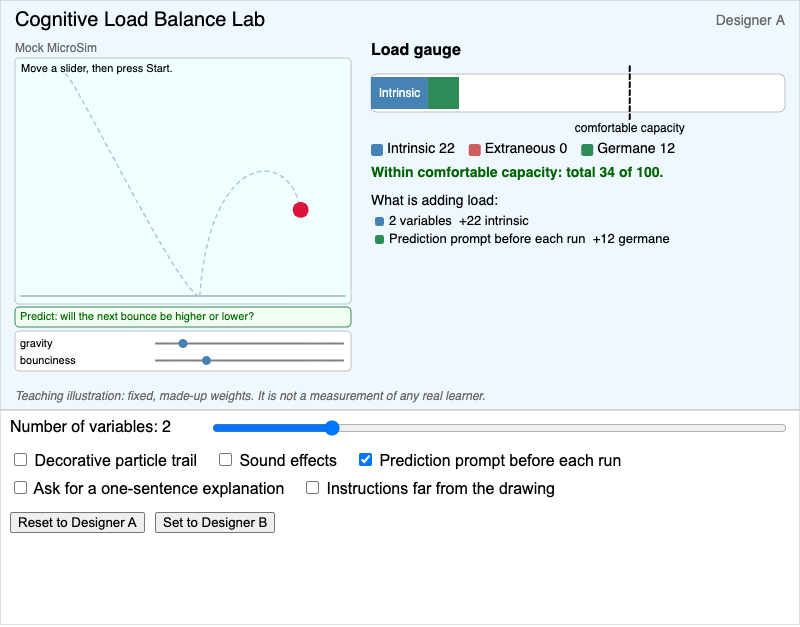800x627 pixels.
Task: Click the red Extraneous 0 legend swatch
Action: 474,149
